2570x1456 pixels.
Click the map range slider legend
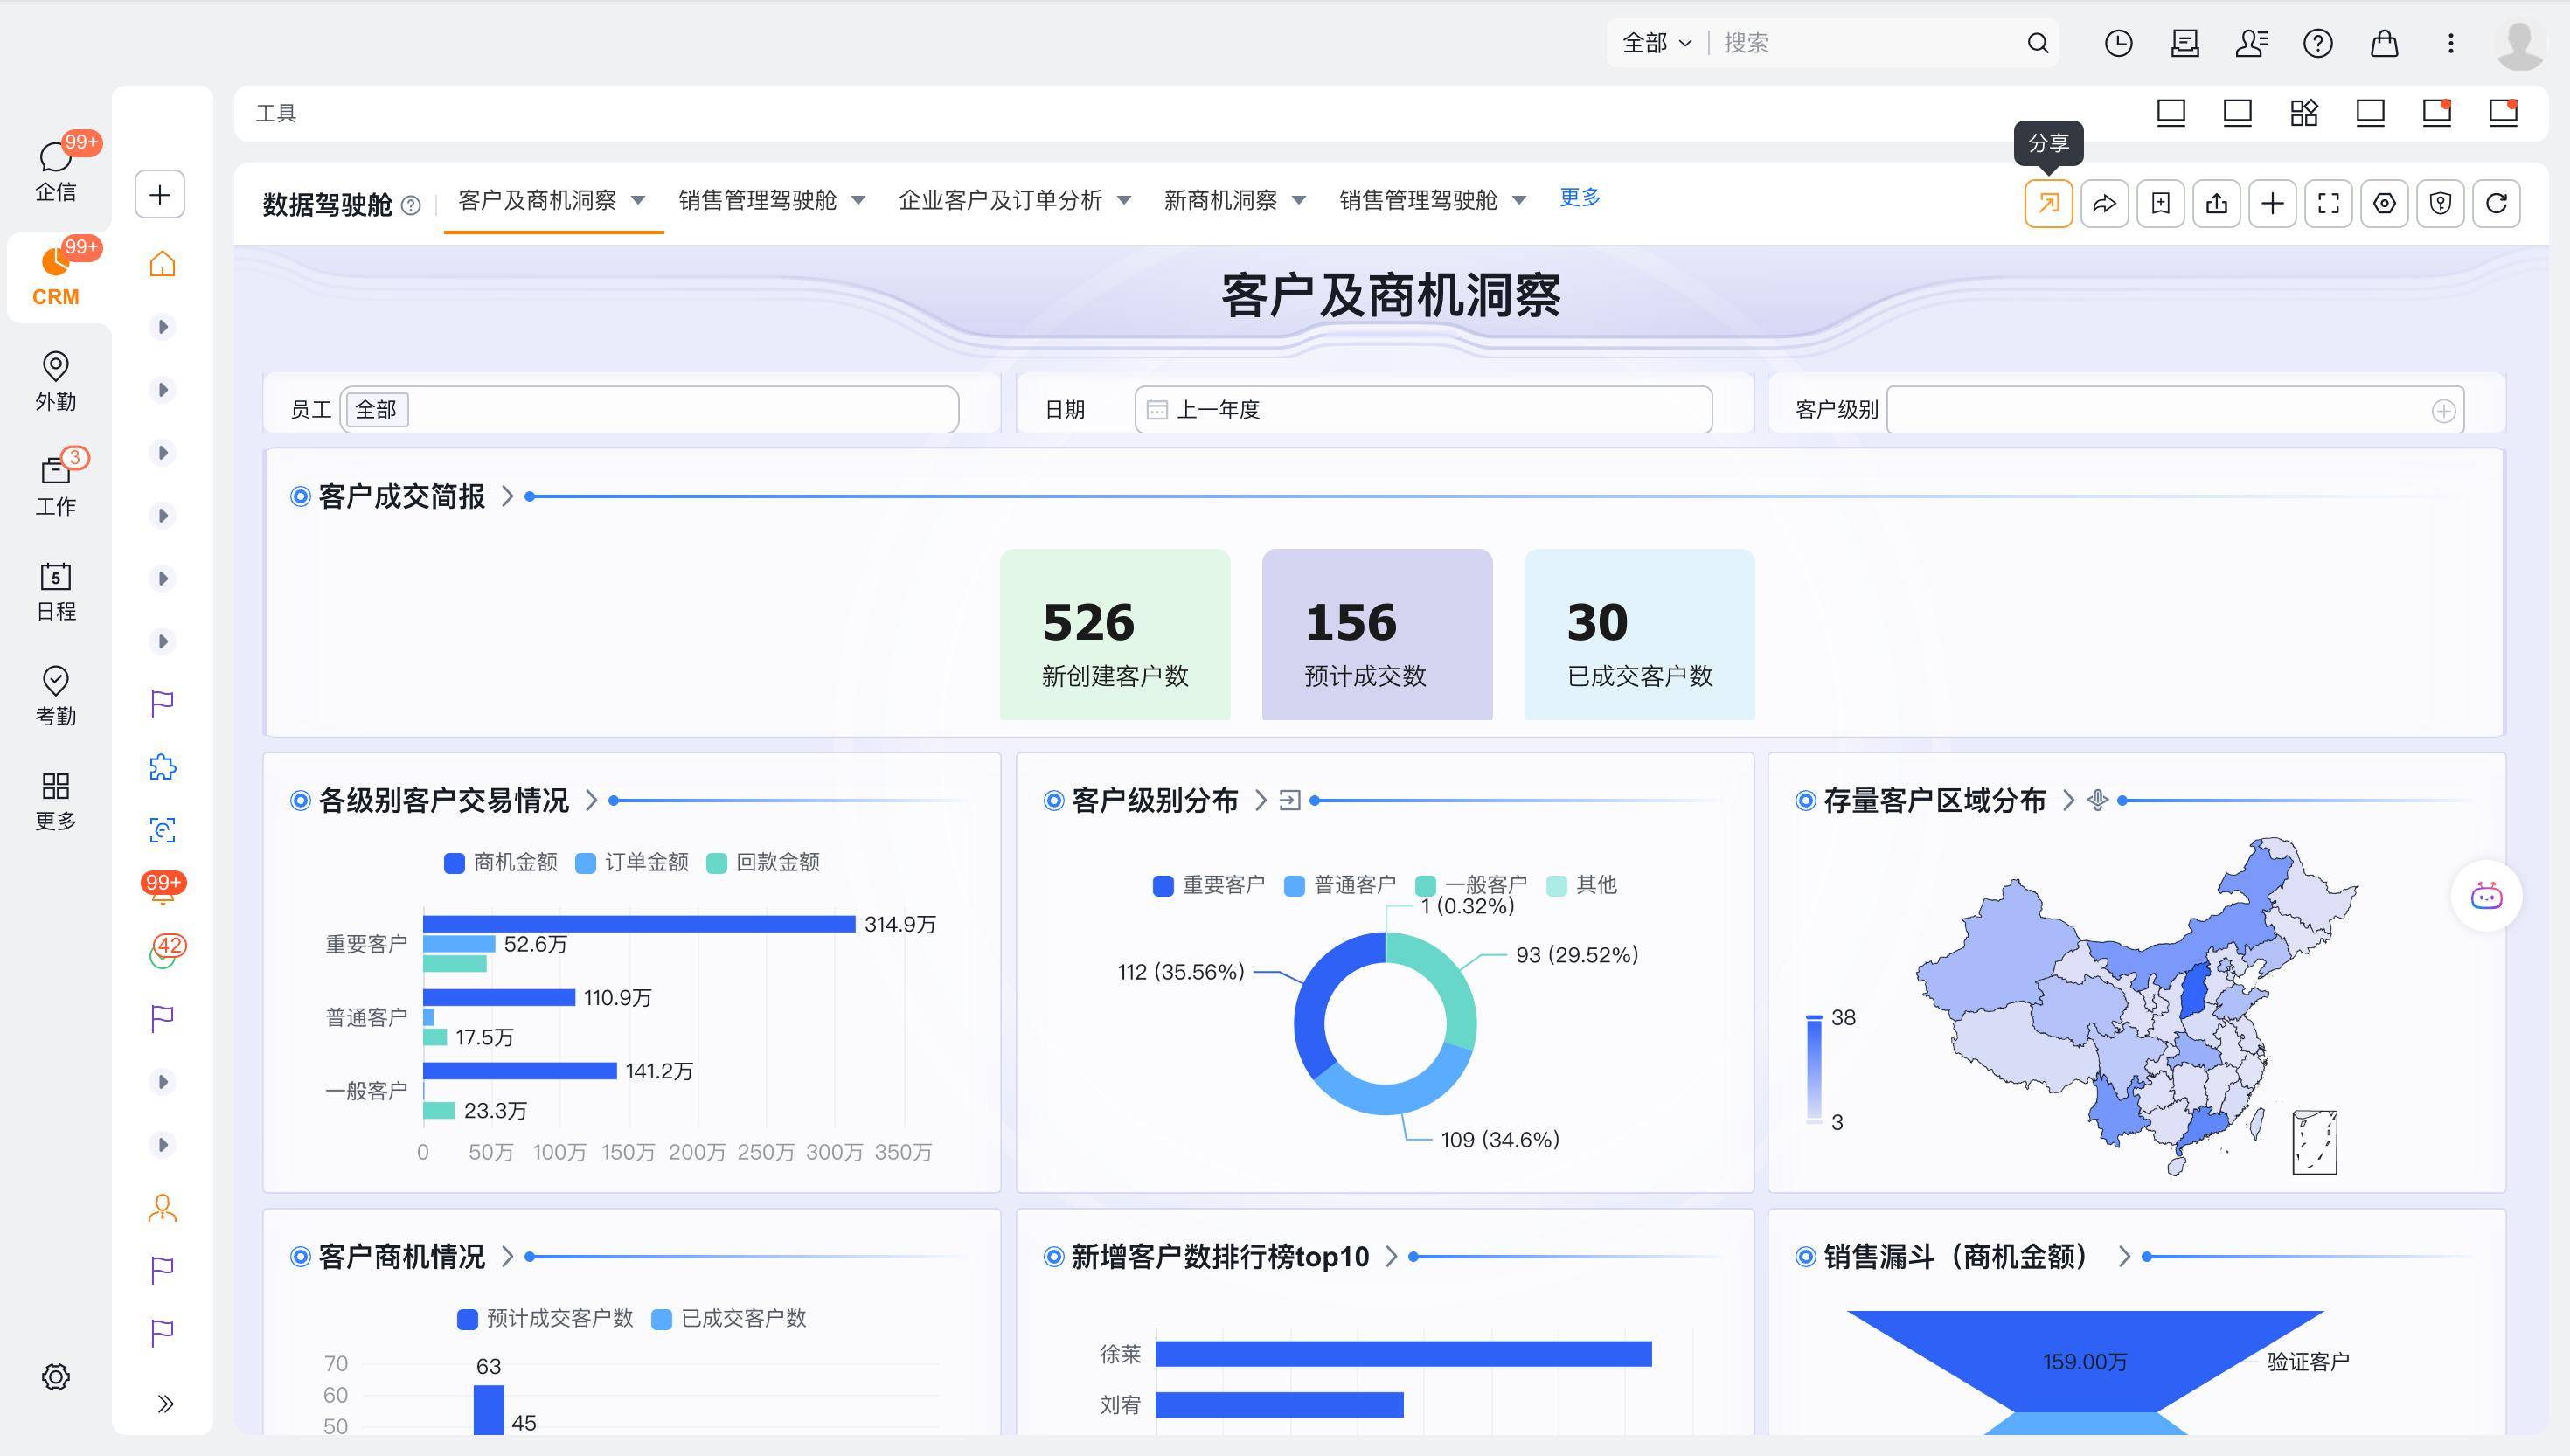pyautogui.click(x=1814, y=1069)
